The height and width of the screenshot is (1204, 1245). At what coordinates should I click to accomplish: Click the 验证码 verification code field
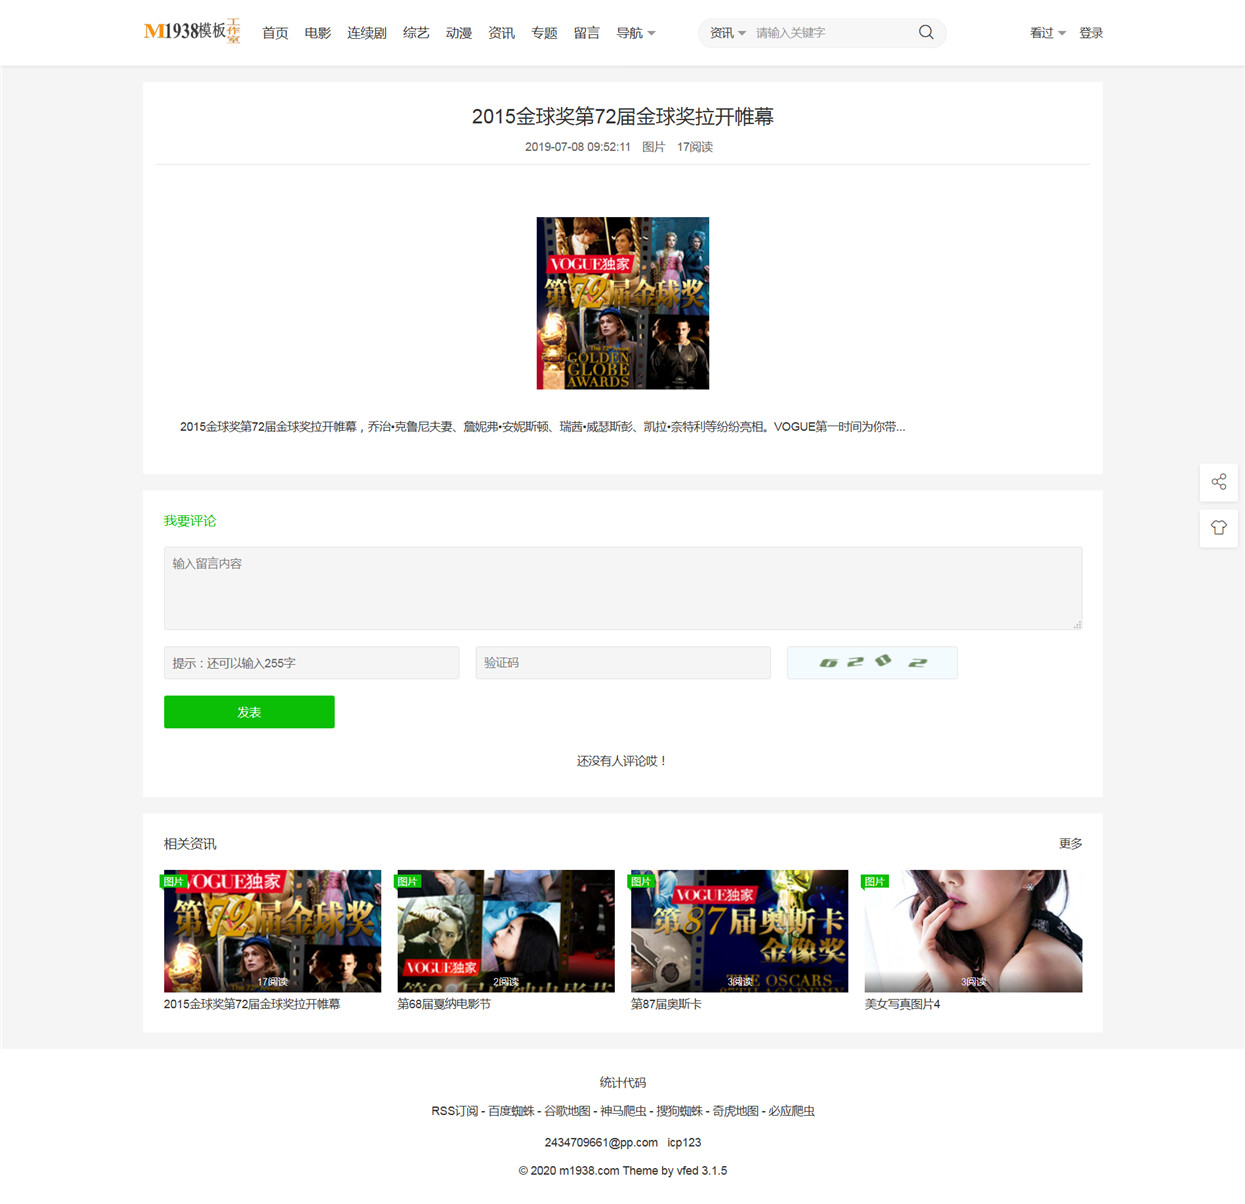click(x=623, y=663)
